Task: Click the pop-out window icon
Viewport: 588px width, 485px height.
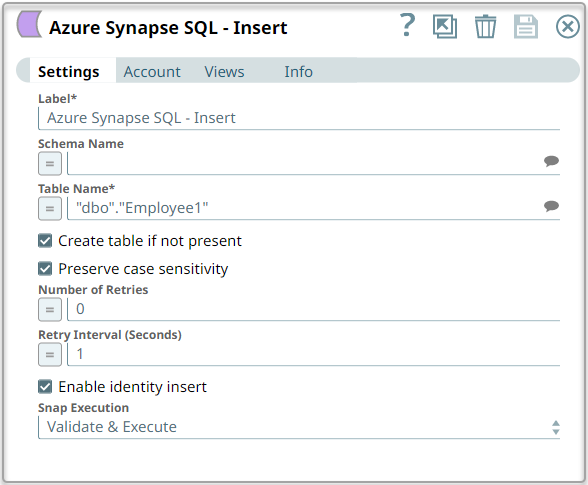Action: tap(445, 26)
